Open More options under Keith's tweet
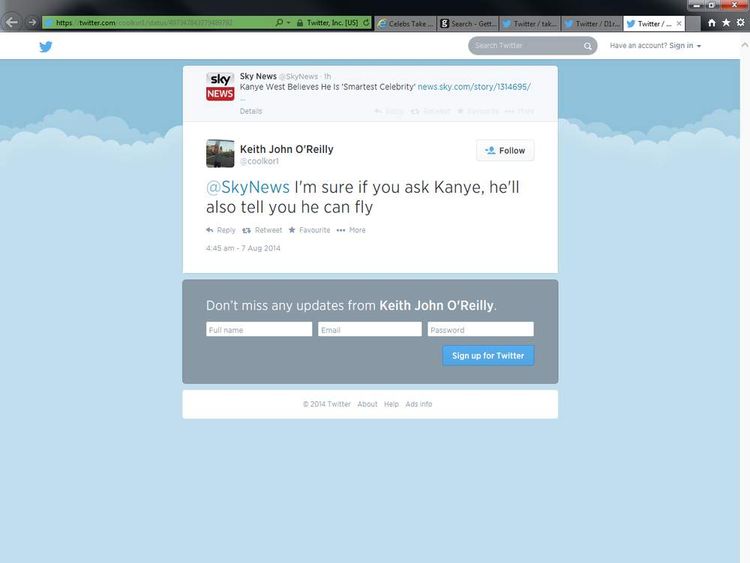 click(x=351, y=230)
